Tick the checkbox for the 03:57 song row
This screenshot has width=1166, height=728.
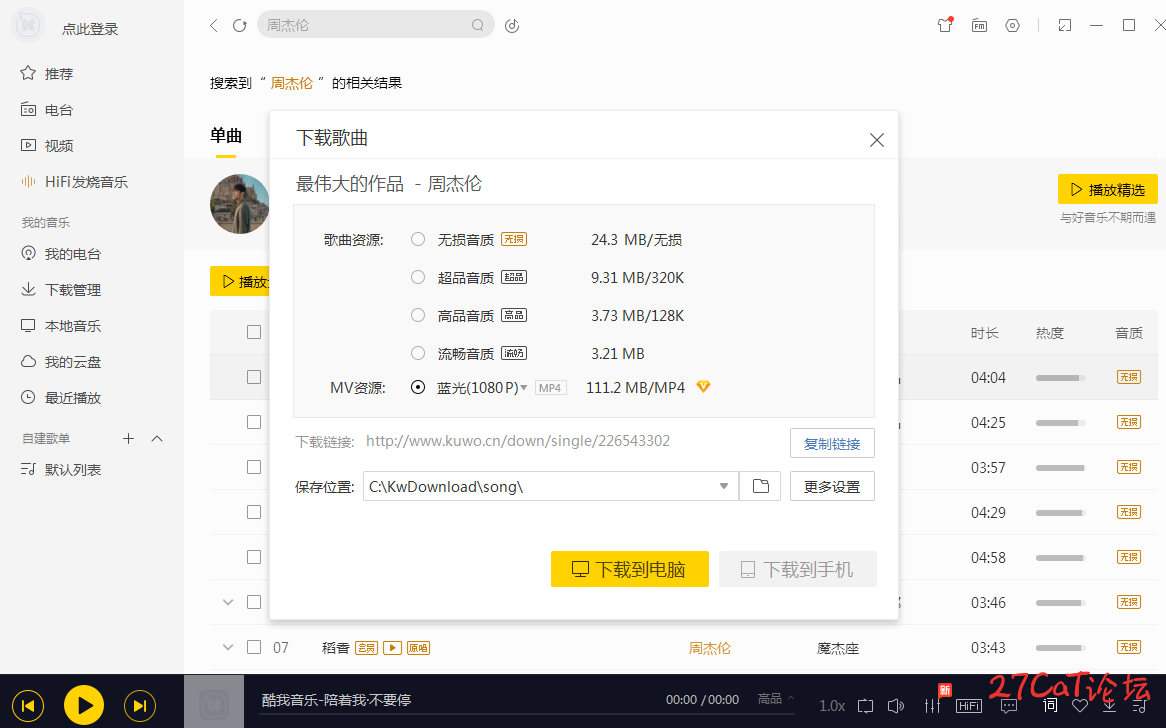(254, 467)
